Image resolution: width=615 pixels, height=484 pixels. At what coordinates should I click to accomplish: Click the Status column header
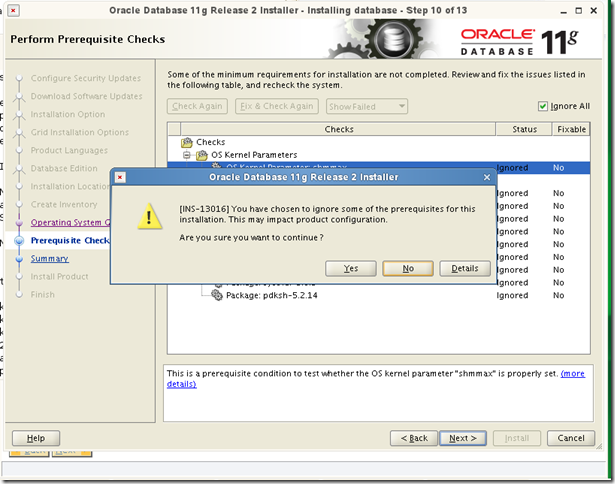524,129
